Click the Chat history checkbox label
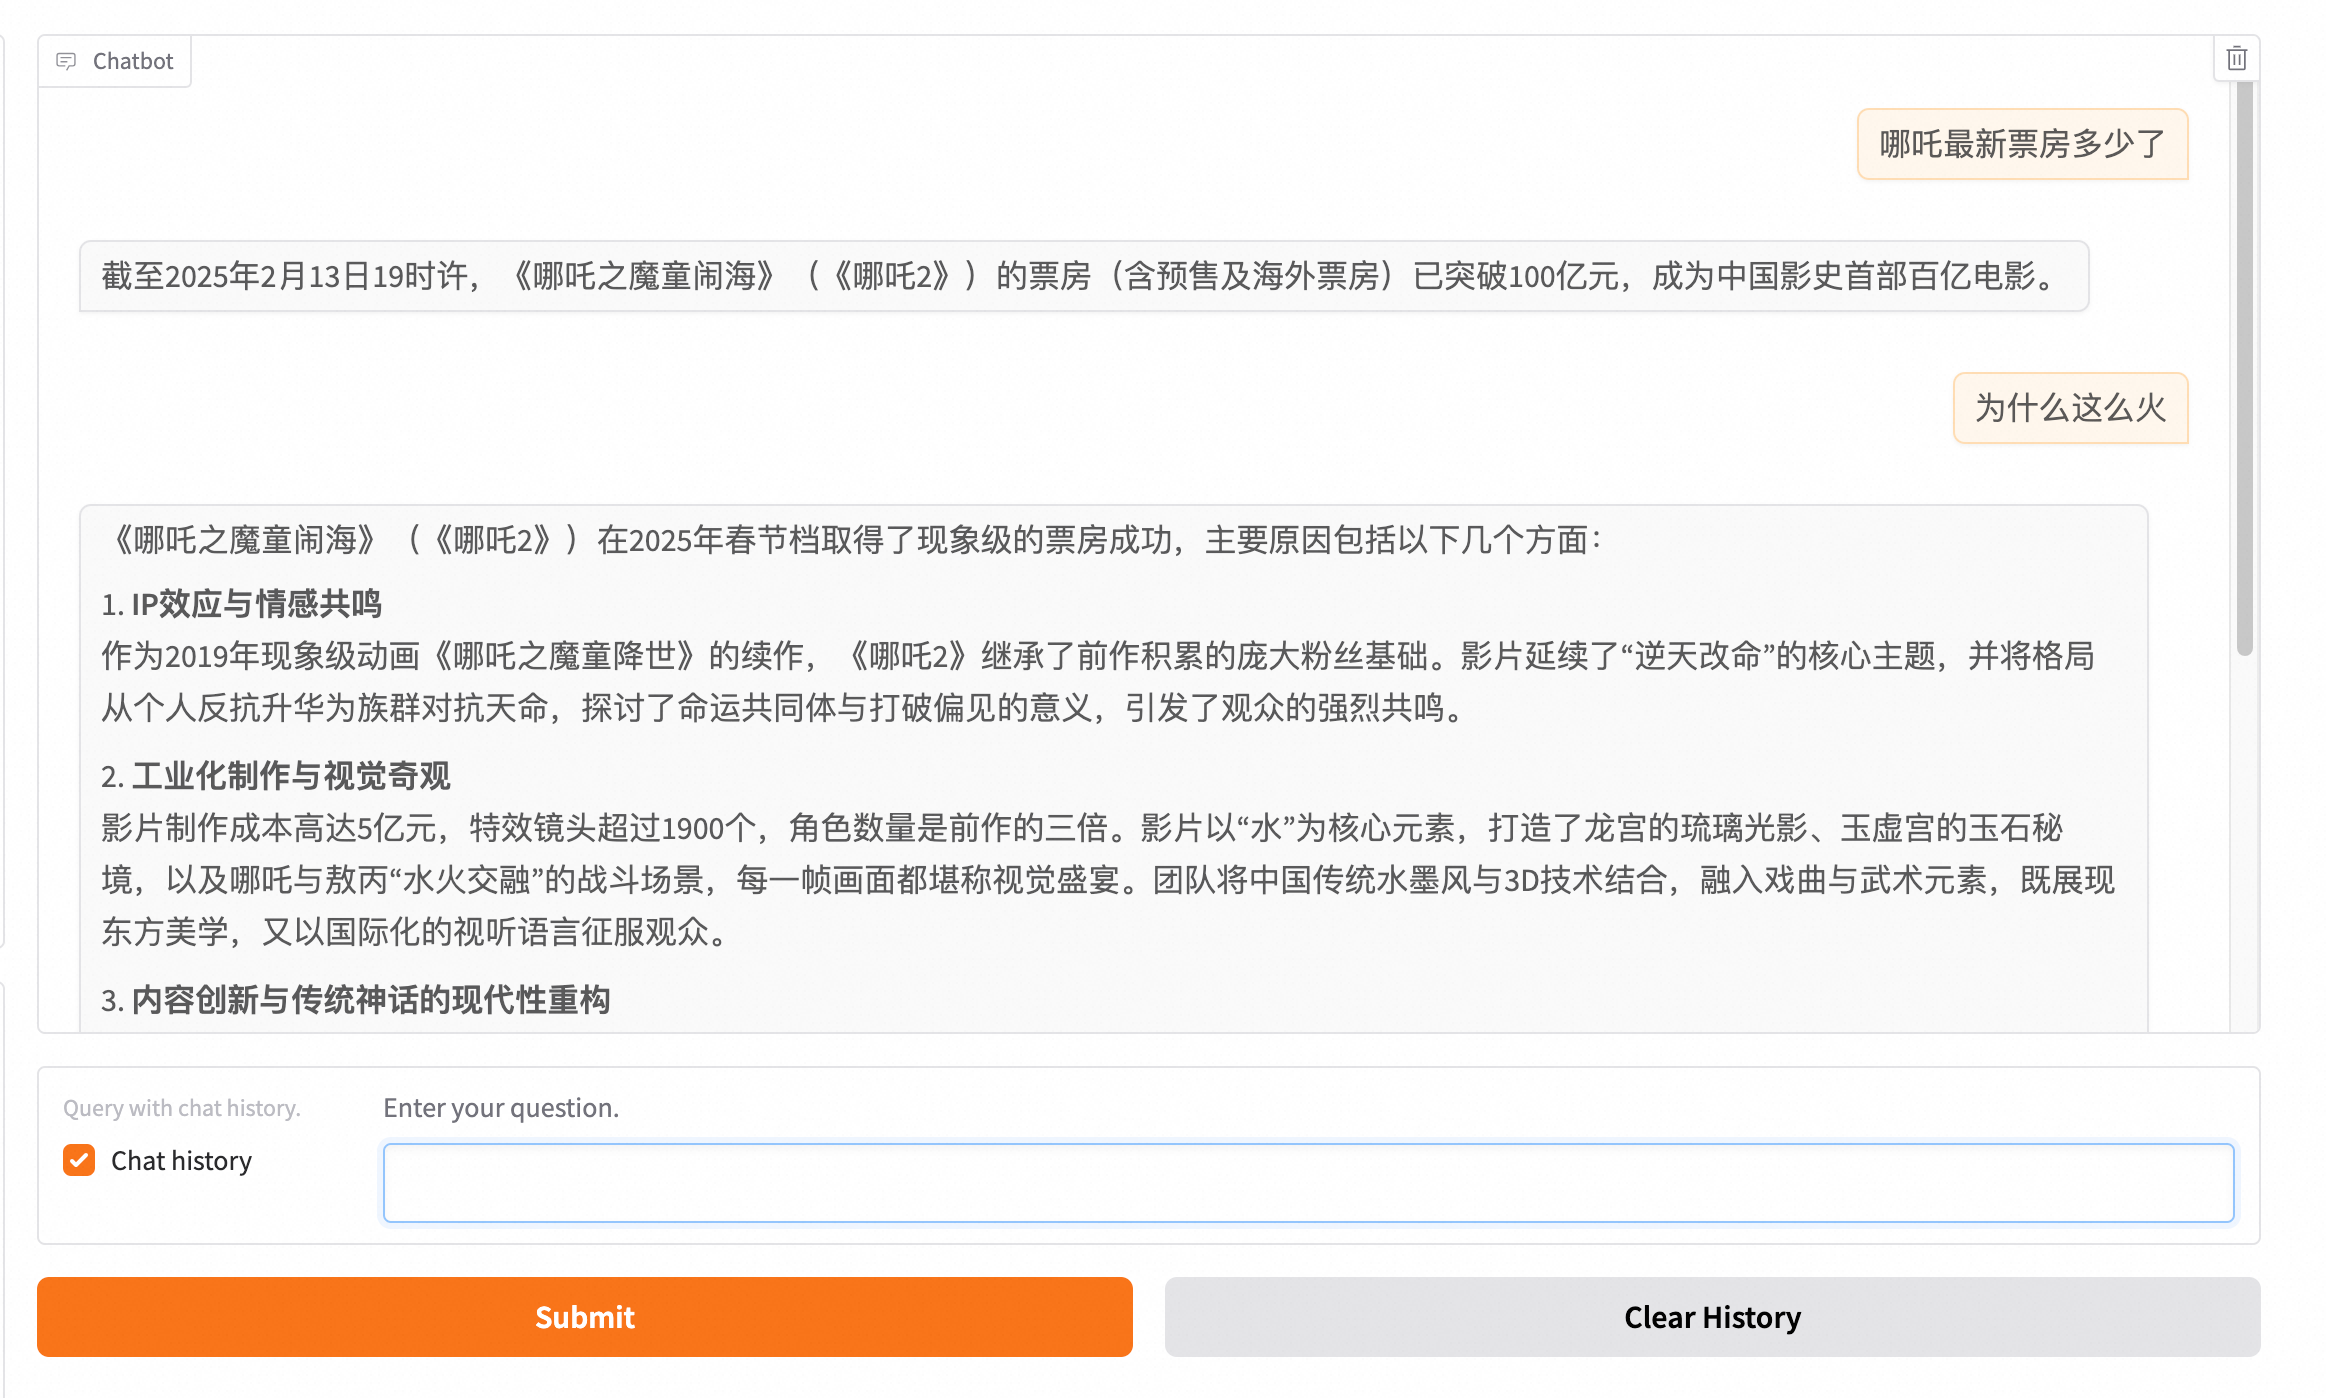The height and width of the screenshot is (1398, 2326). 181,1160
